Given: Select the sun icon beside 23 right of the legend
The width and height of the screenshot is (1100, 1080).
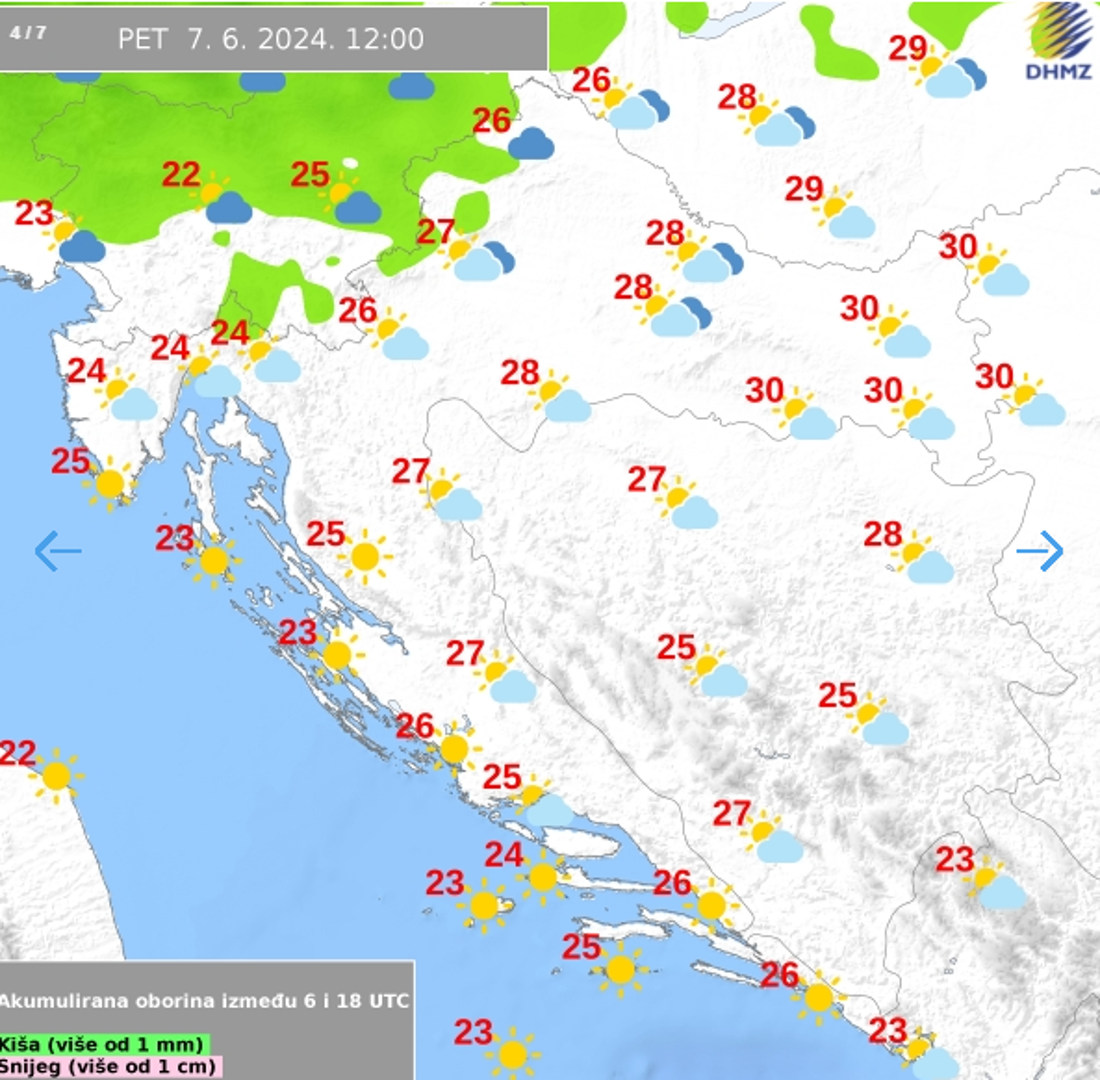Looking at the screenshot, I should click(x=512, y=1054).
